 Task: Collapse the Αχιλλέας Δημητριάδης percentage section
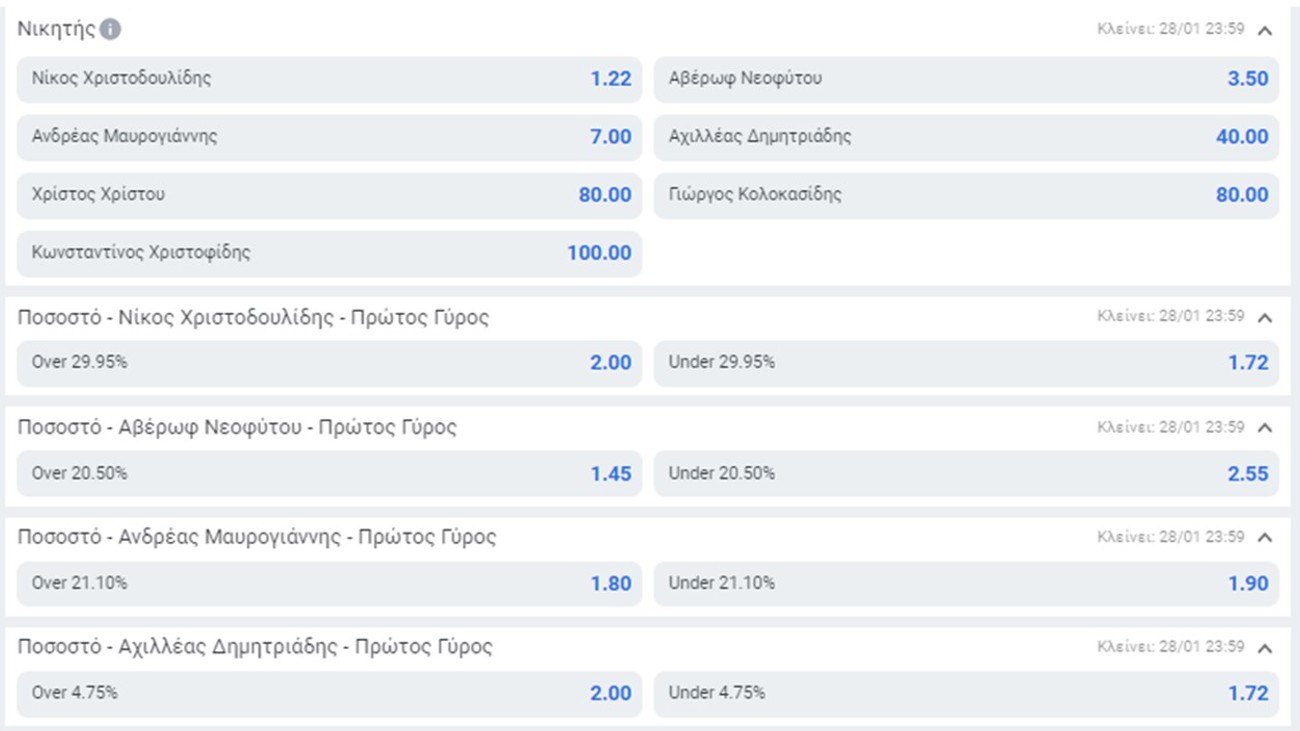coord(1264,648)
